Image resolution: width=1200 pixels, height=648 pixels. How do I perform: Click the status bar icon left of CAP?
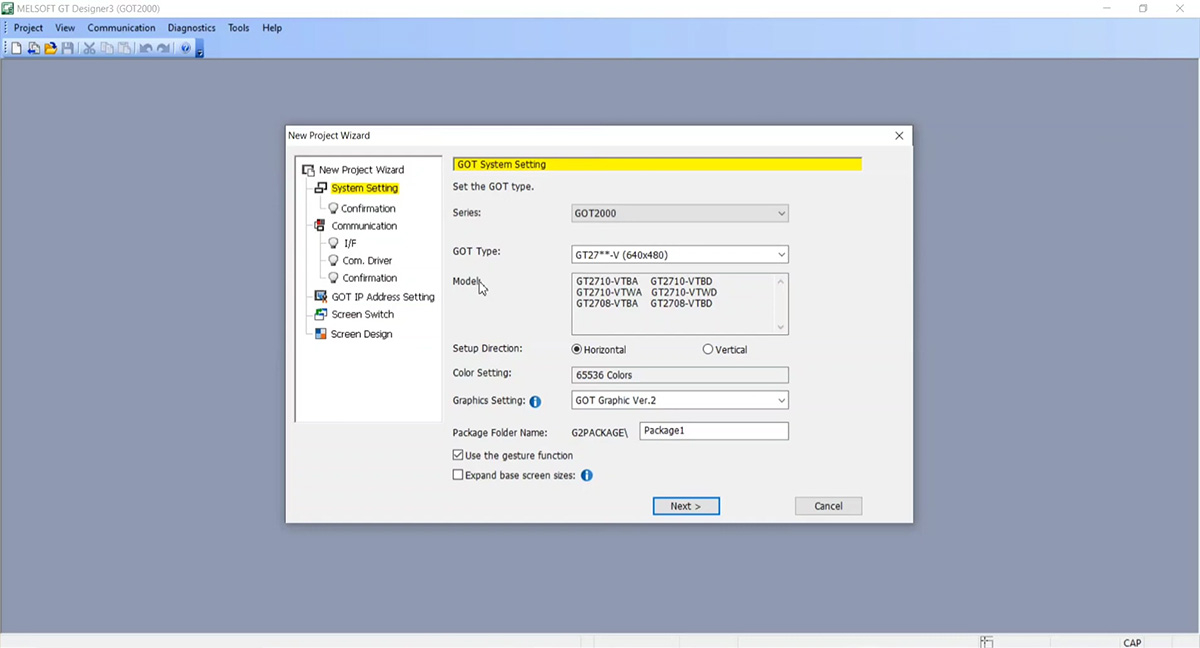click(x=987, y=642)
